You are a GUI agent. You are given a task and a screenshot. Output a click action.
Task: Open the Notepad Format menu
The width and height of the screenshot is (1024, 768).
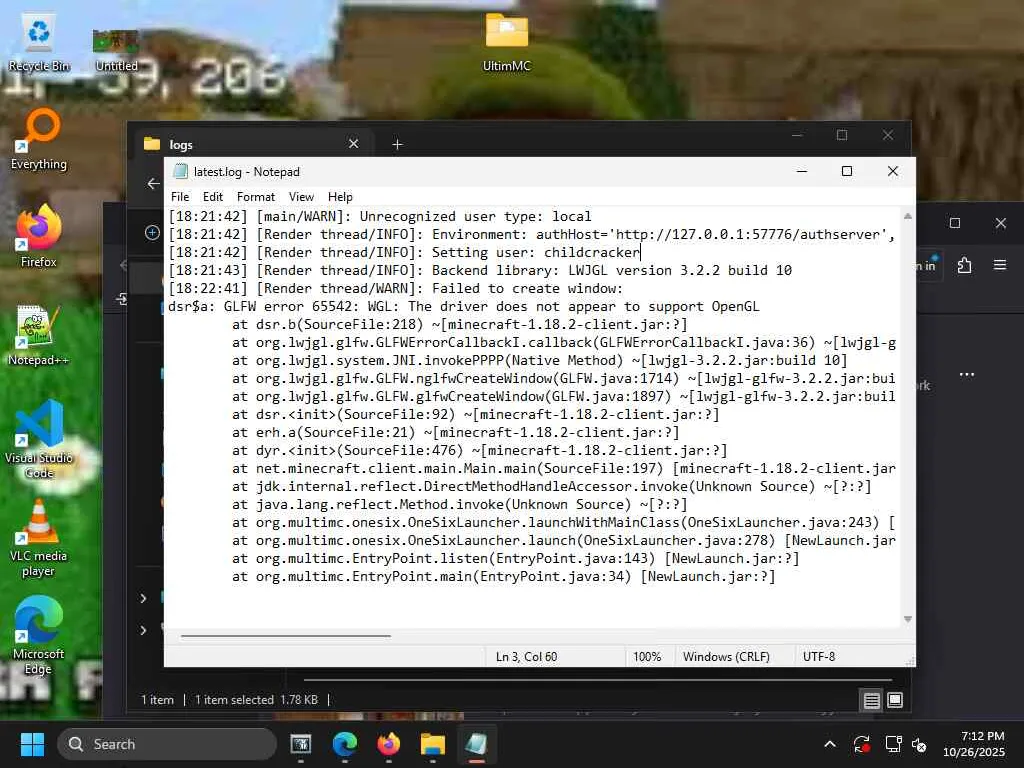[x=255, y=197]
